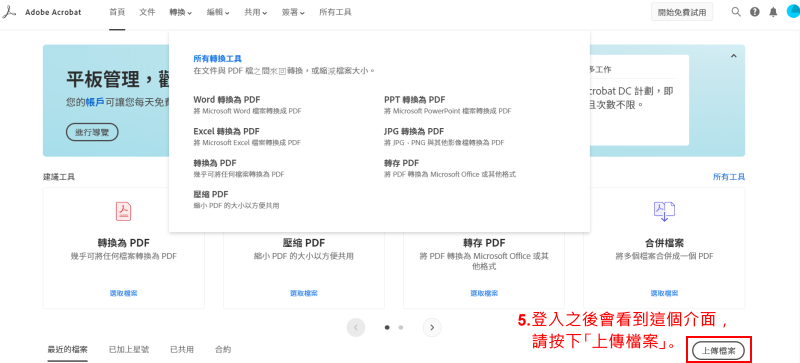The image size is (800, 363).
Task: Click the 合併檔案 card icon
Action: point(664,211)
